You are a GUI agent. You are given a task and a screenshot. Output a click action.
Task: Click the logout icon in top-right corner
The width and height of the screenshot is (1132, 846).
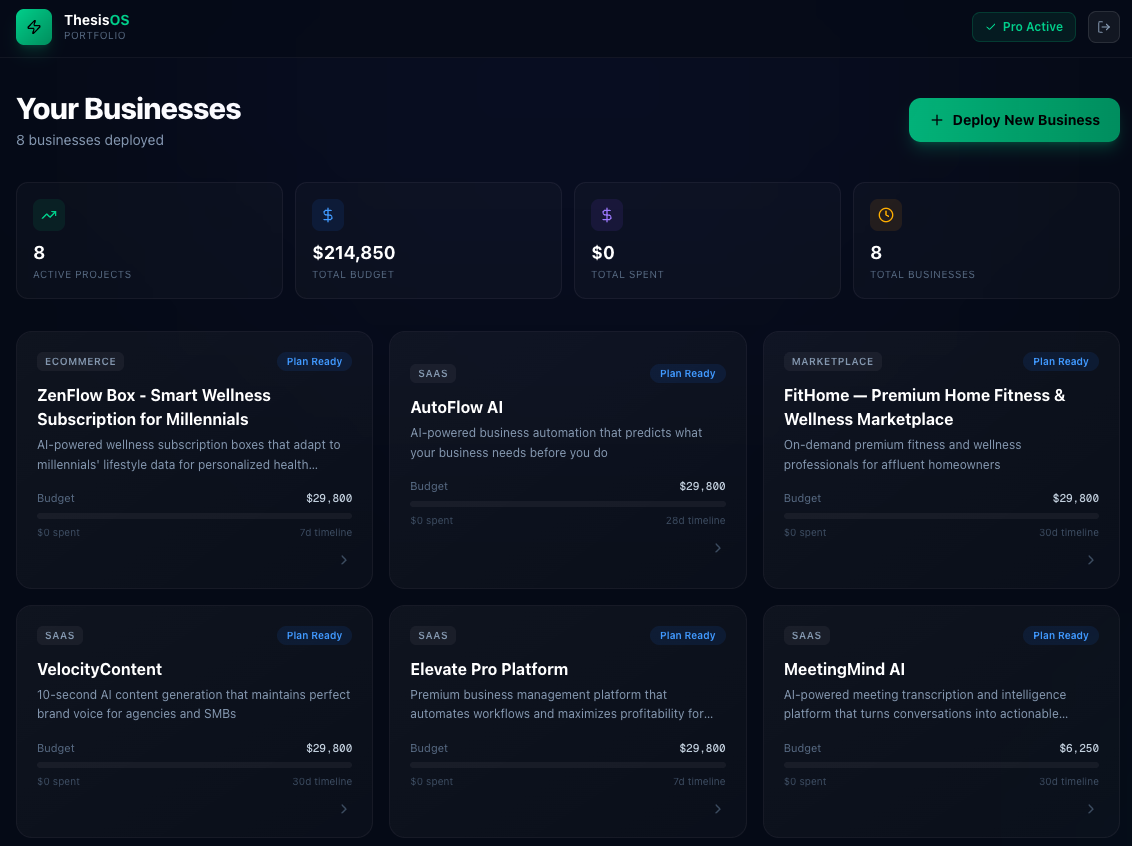click(x=1104, y=27)
